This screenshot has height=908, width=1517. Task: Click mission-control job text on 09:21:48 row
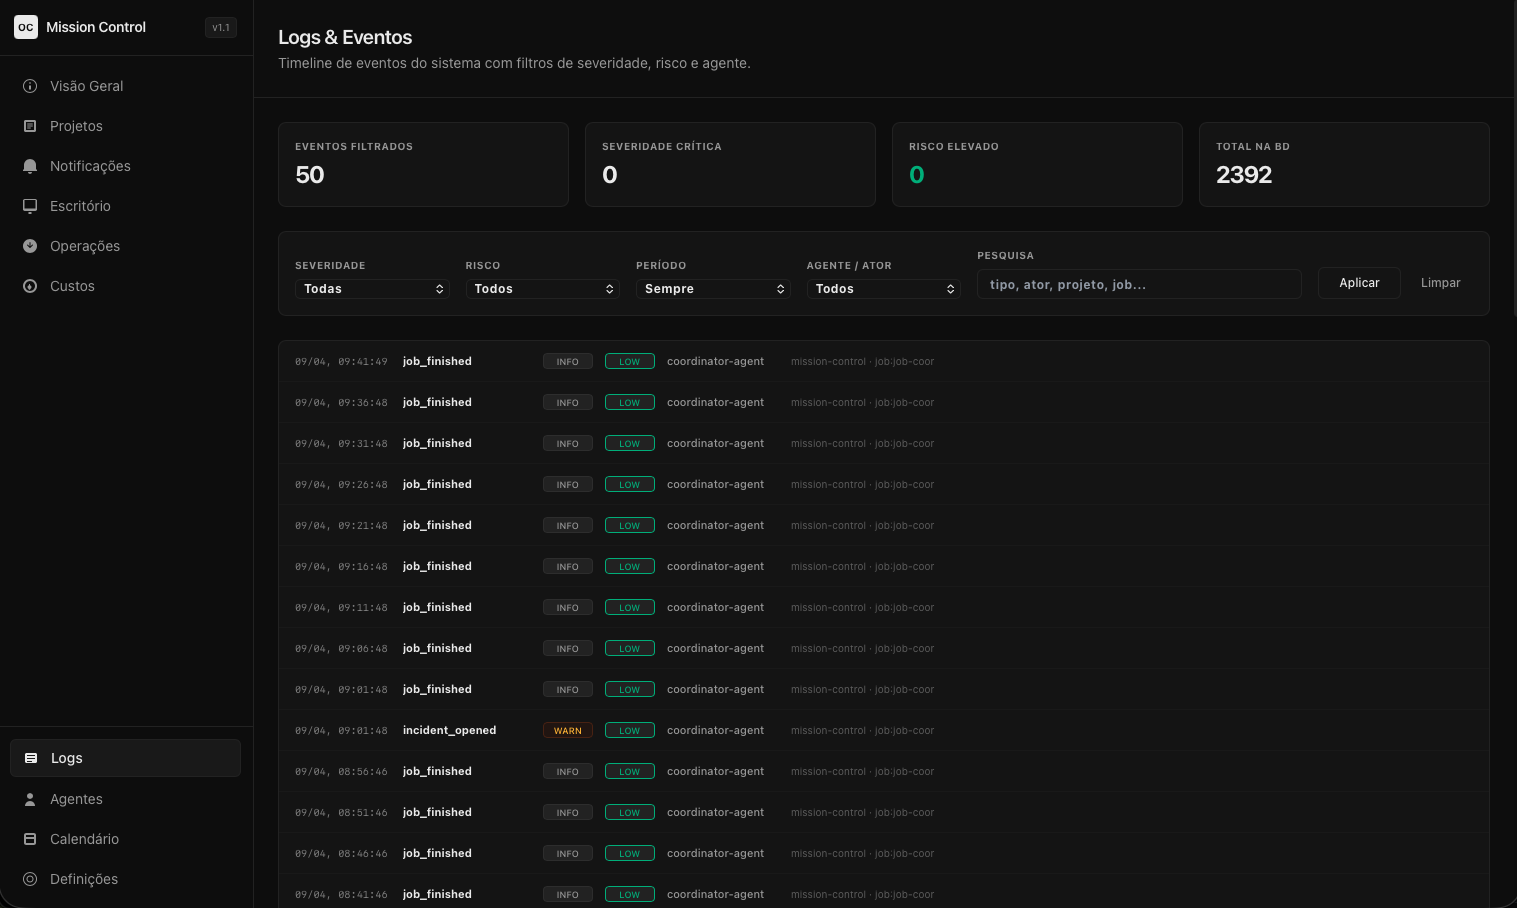862,525
